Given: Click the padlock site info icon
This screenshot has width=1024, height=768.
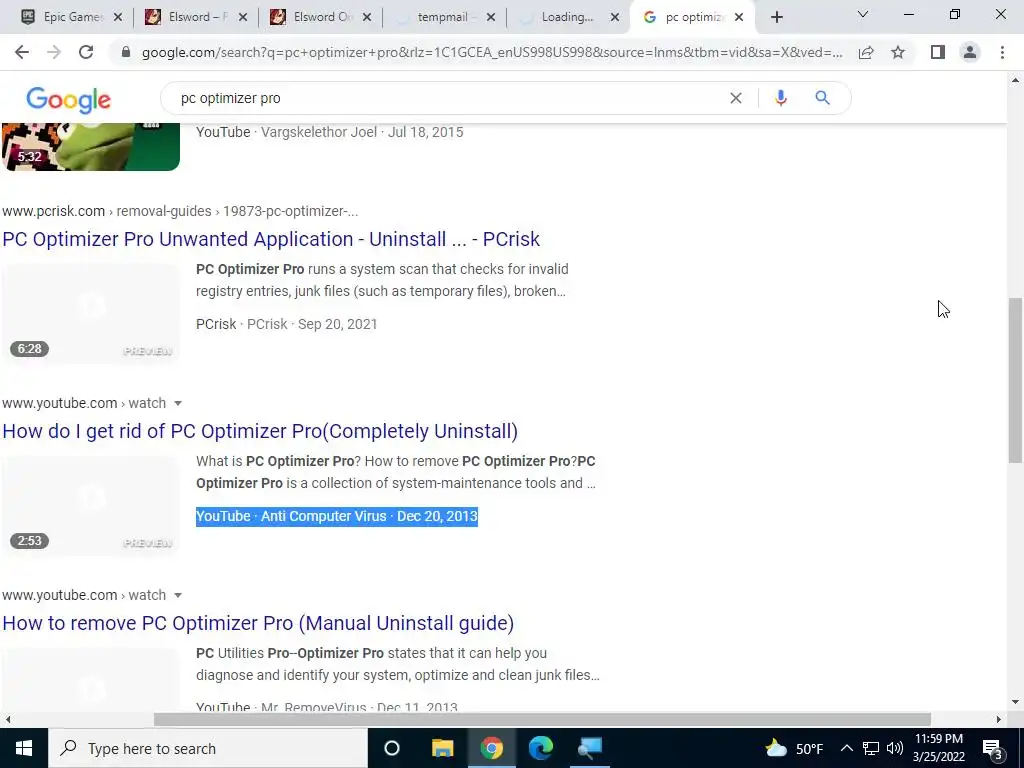Looking at the screenshot, I should (x=126, y=52).
